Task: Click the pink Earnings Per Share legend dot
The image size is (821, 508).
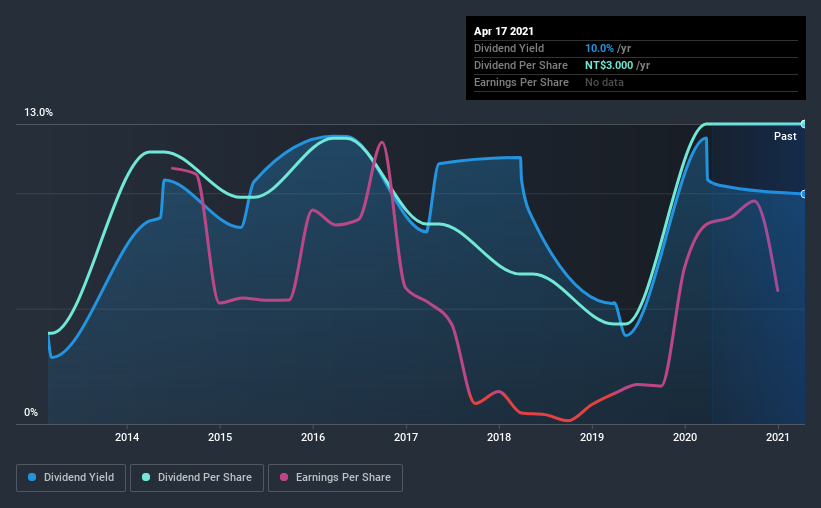Action: 284,477
